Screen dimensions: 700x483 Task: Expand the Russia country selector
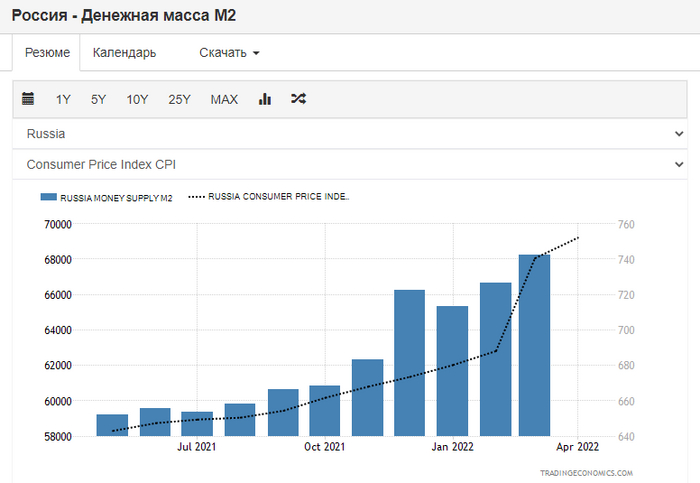350,133
